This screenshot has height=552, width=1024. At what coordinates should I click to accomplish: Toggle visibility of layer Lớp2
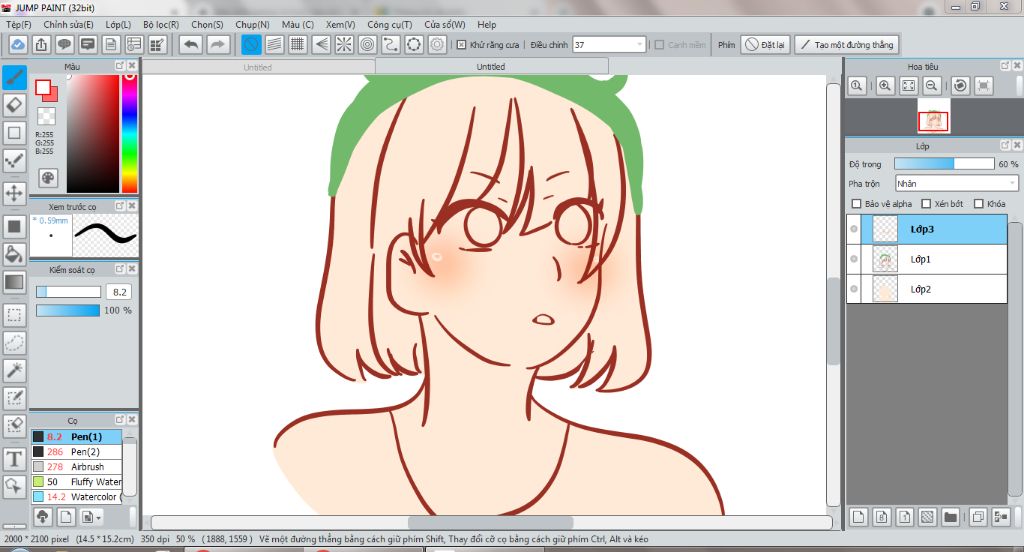click(854, 289)
